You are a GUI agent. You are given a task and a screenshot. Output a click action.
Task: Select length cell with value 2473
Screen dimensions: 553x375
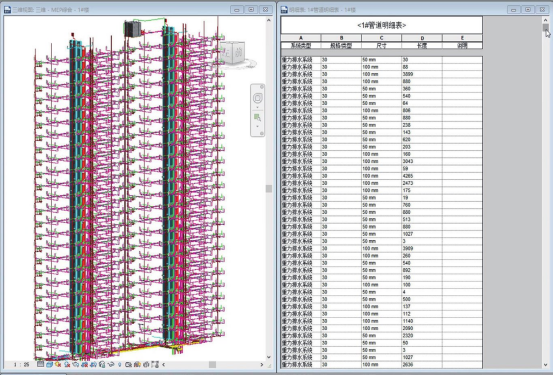point(422,183)
